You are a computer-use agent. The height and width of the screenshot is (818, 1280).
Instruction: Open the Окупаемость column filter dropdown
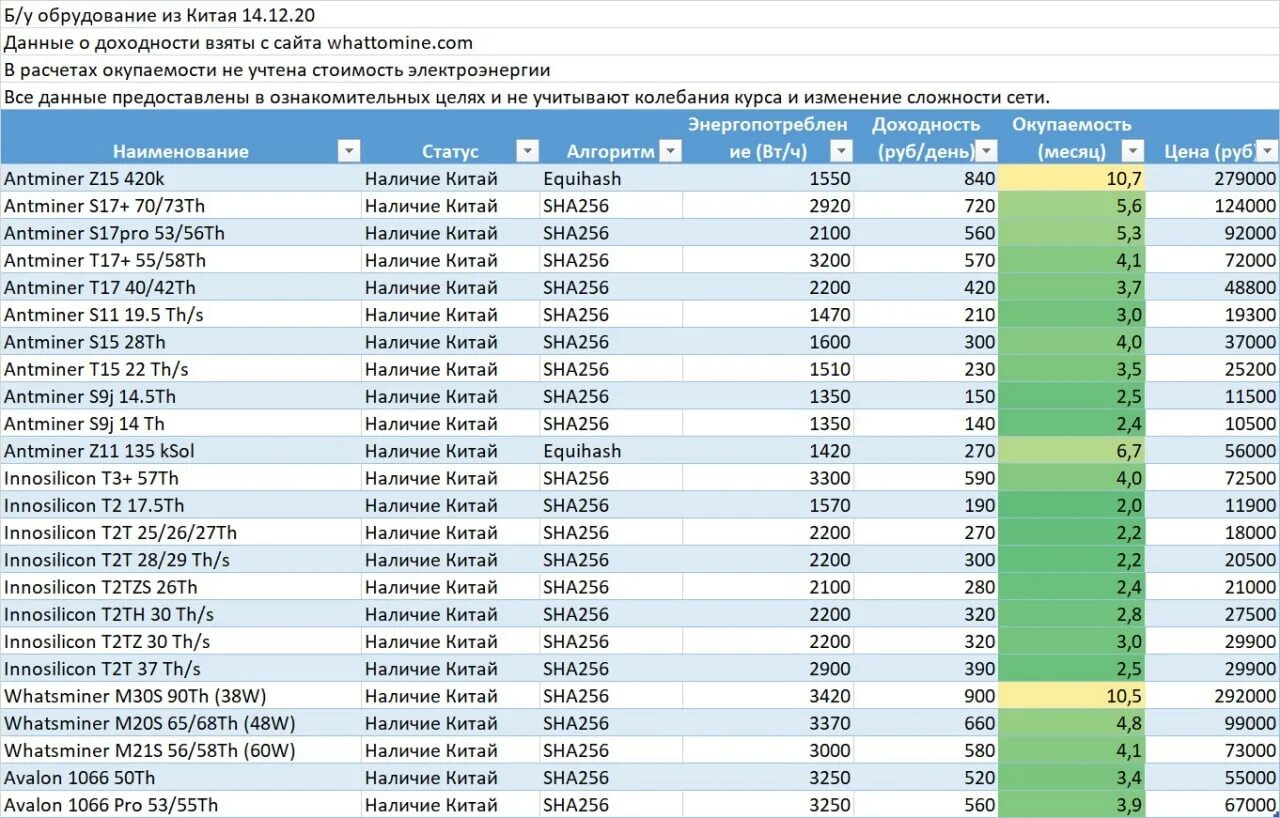click(x=1132, y=151)
